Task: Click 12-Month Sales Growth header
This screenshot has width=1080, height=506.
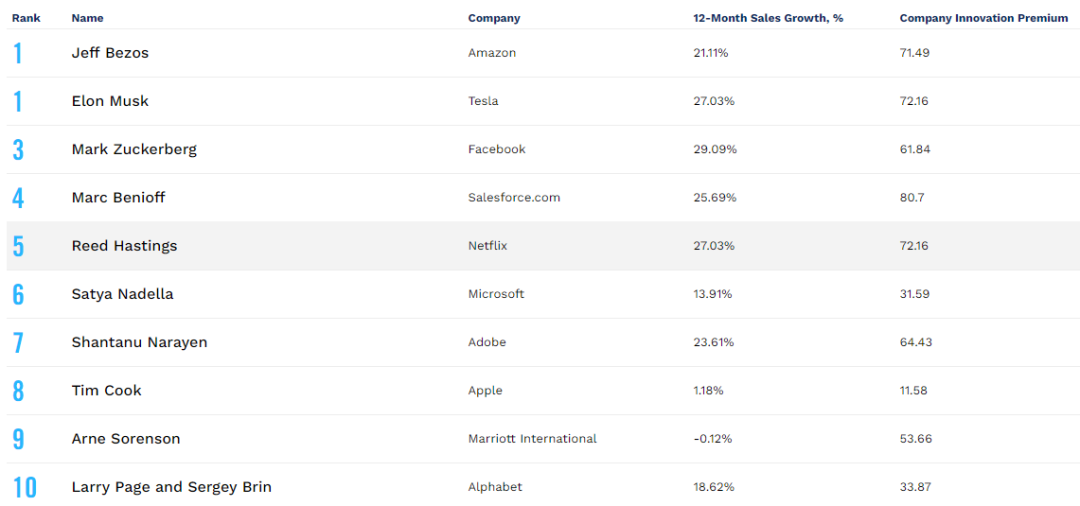Action: [x=768, y=19]
